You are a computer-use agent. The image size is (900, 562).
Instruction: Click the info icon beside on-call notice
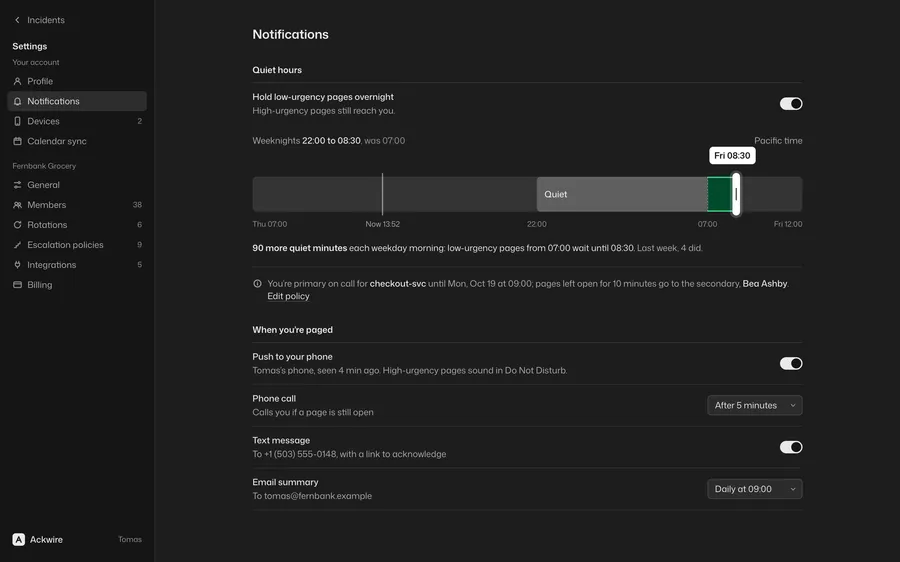pyautogui.click(x=257, y=284)
